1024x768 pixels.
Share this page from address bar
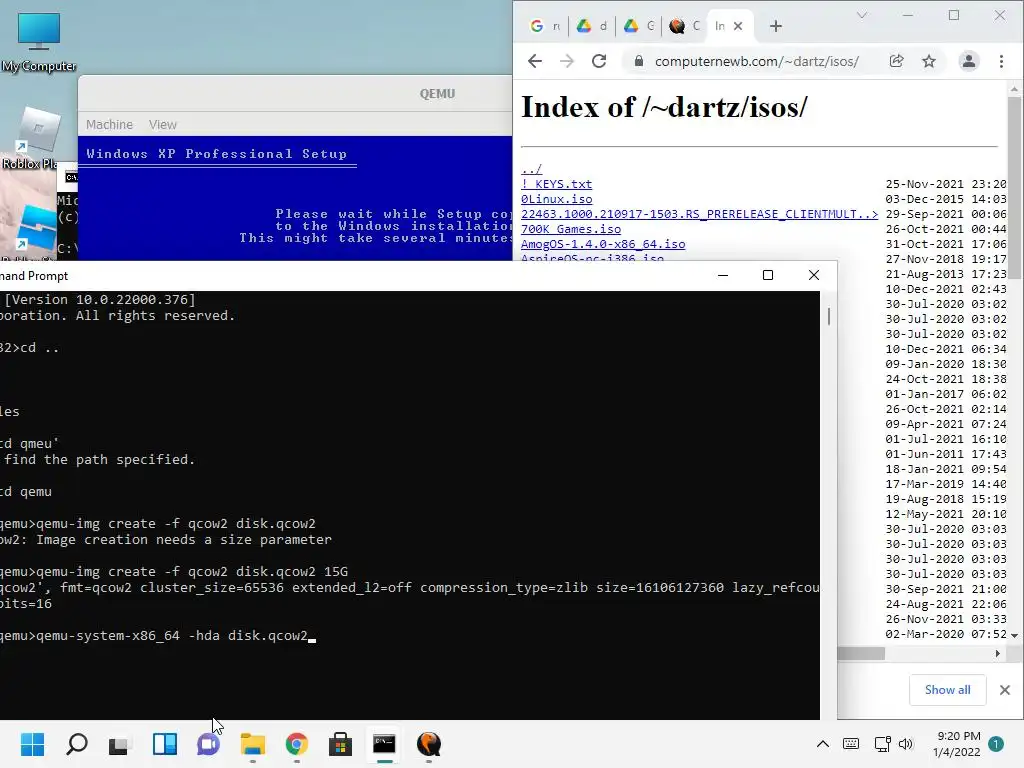[x=897, y=61]
